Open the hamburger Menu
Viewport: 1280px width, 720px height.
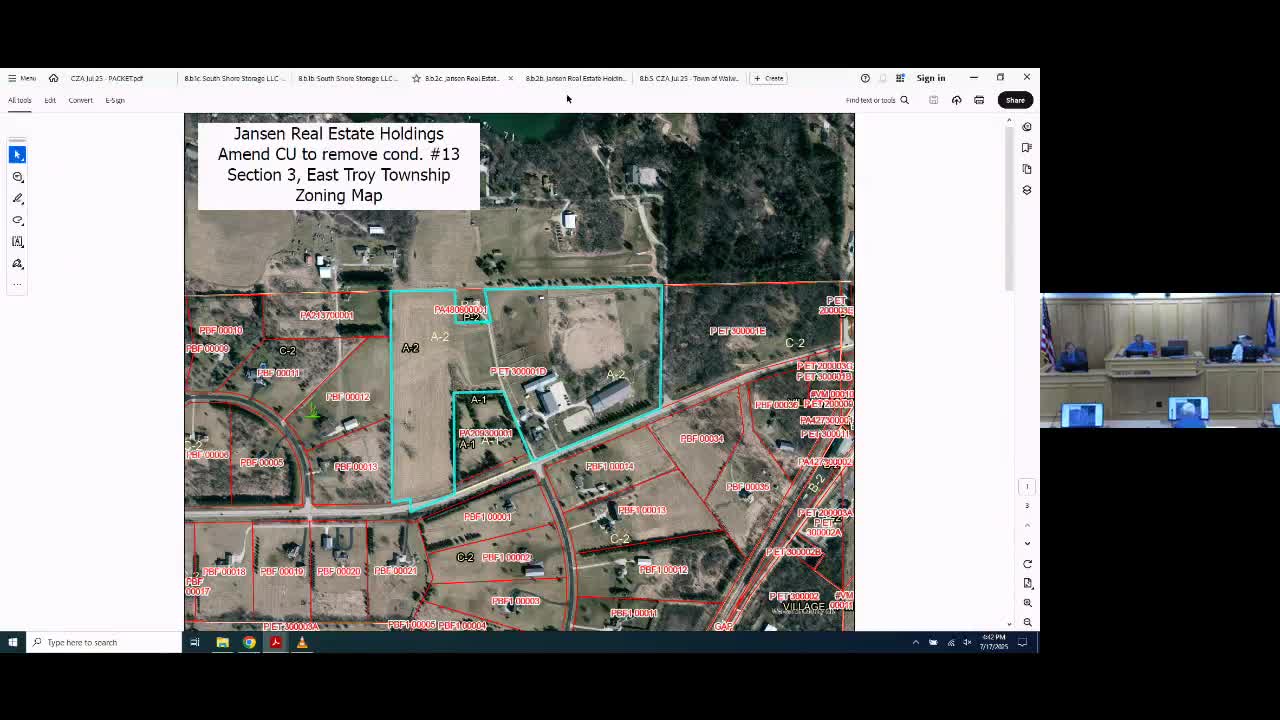(x=21, y=78)
